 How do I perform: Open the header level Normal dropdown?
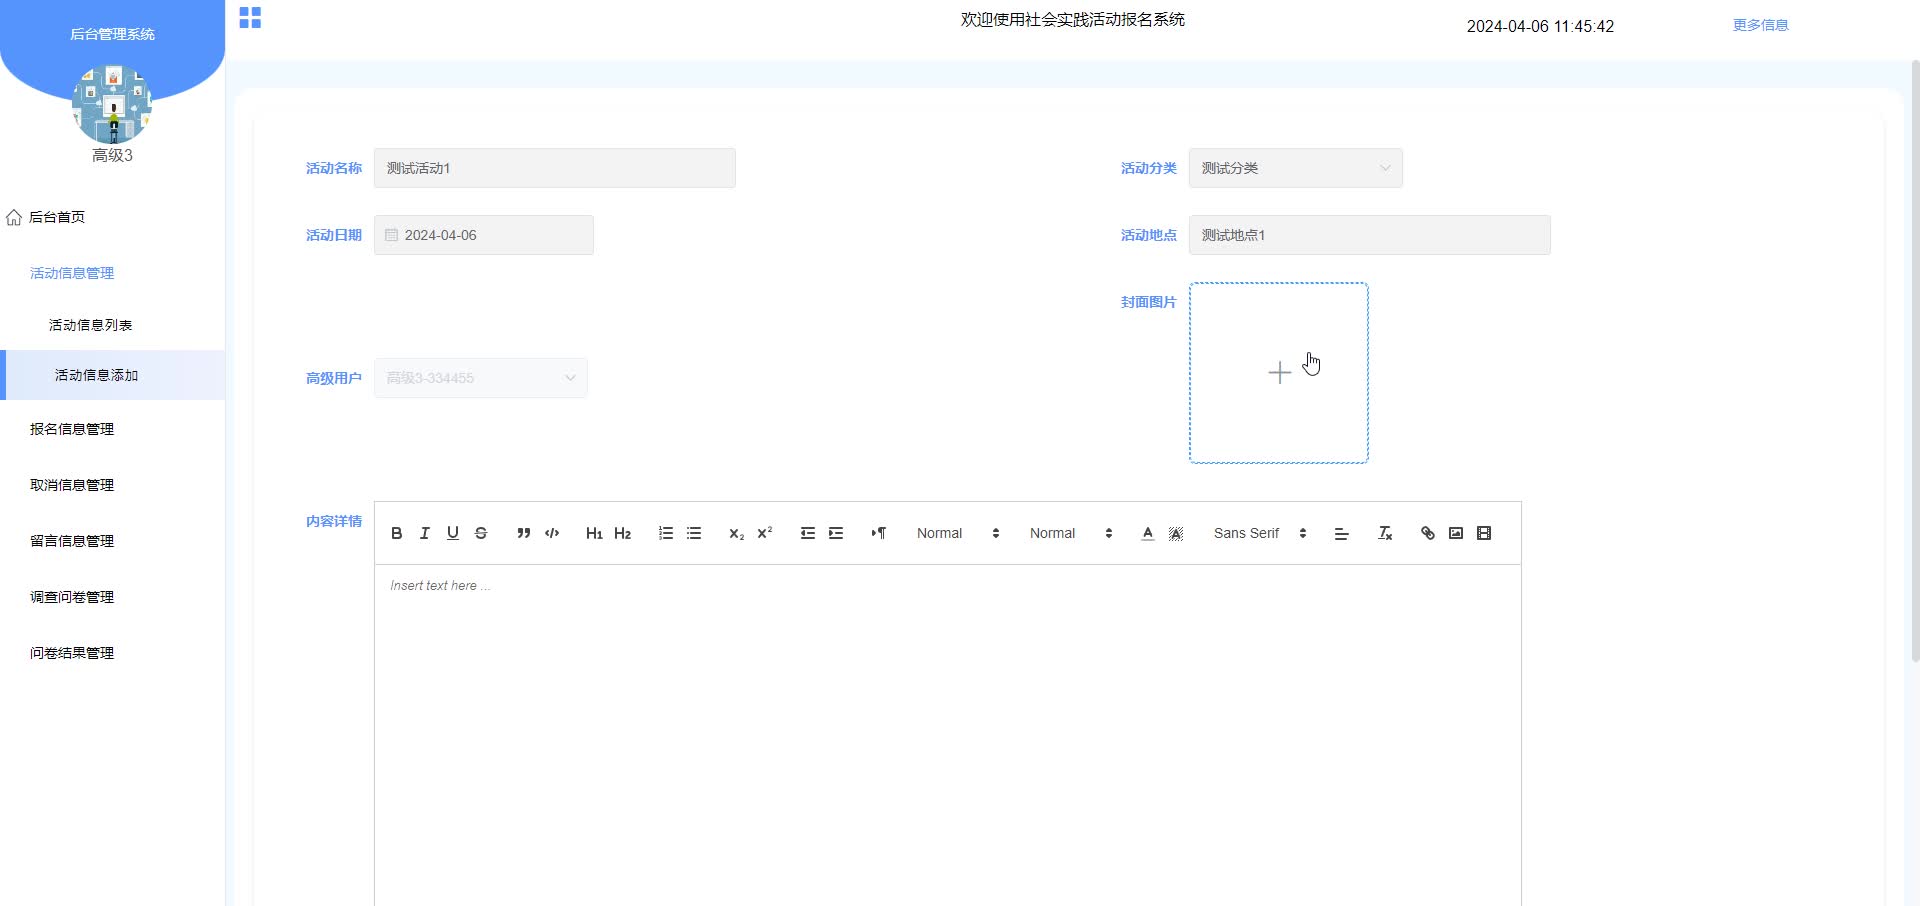tap(1071, 533)
